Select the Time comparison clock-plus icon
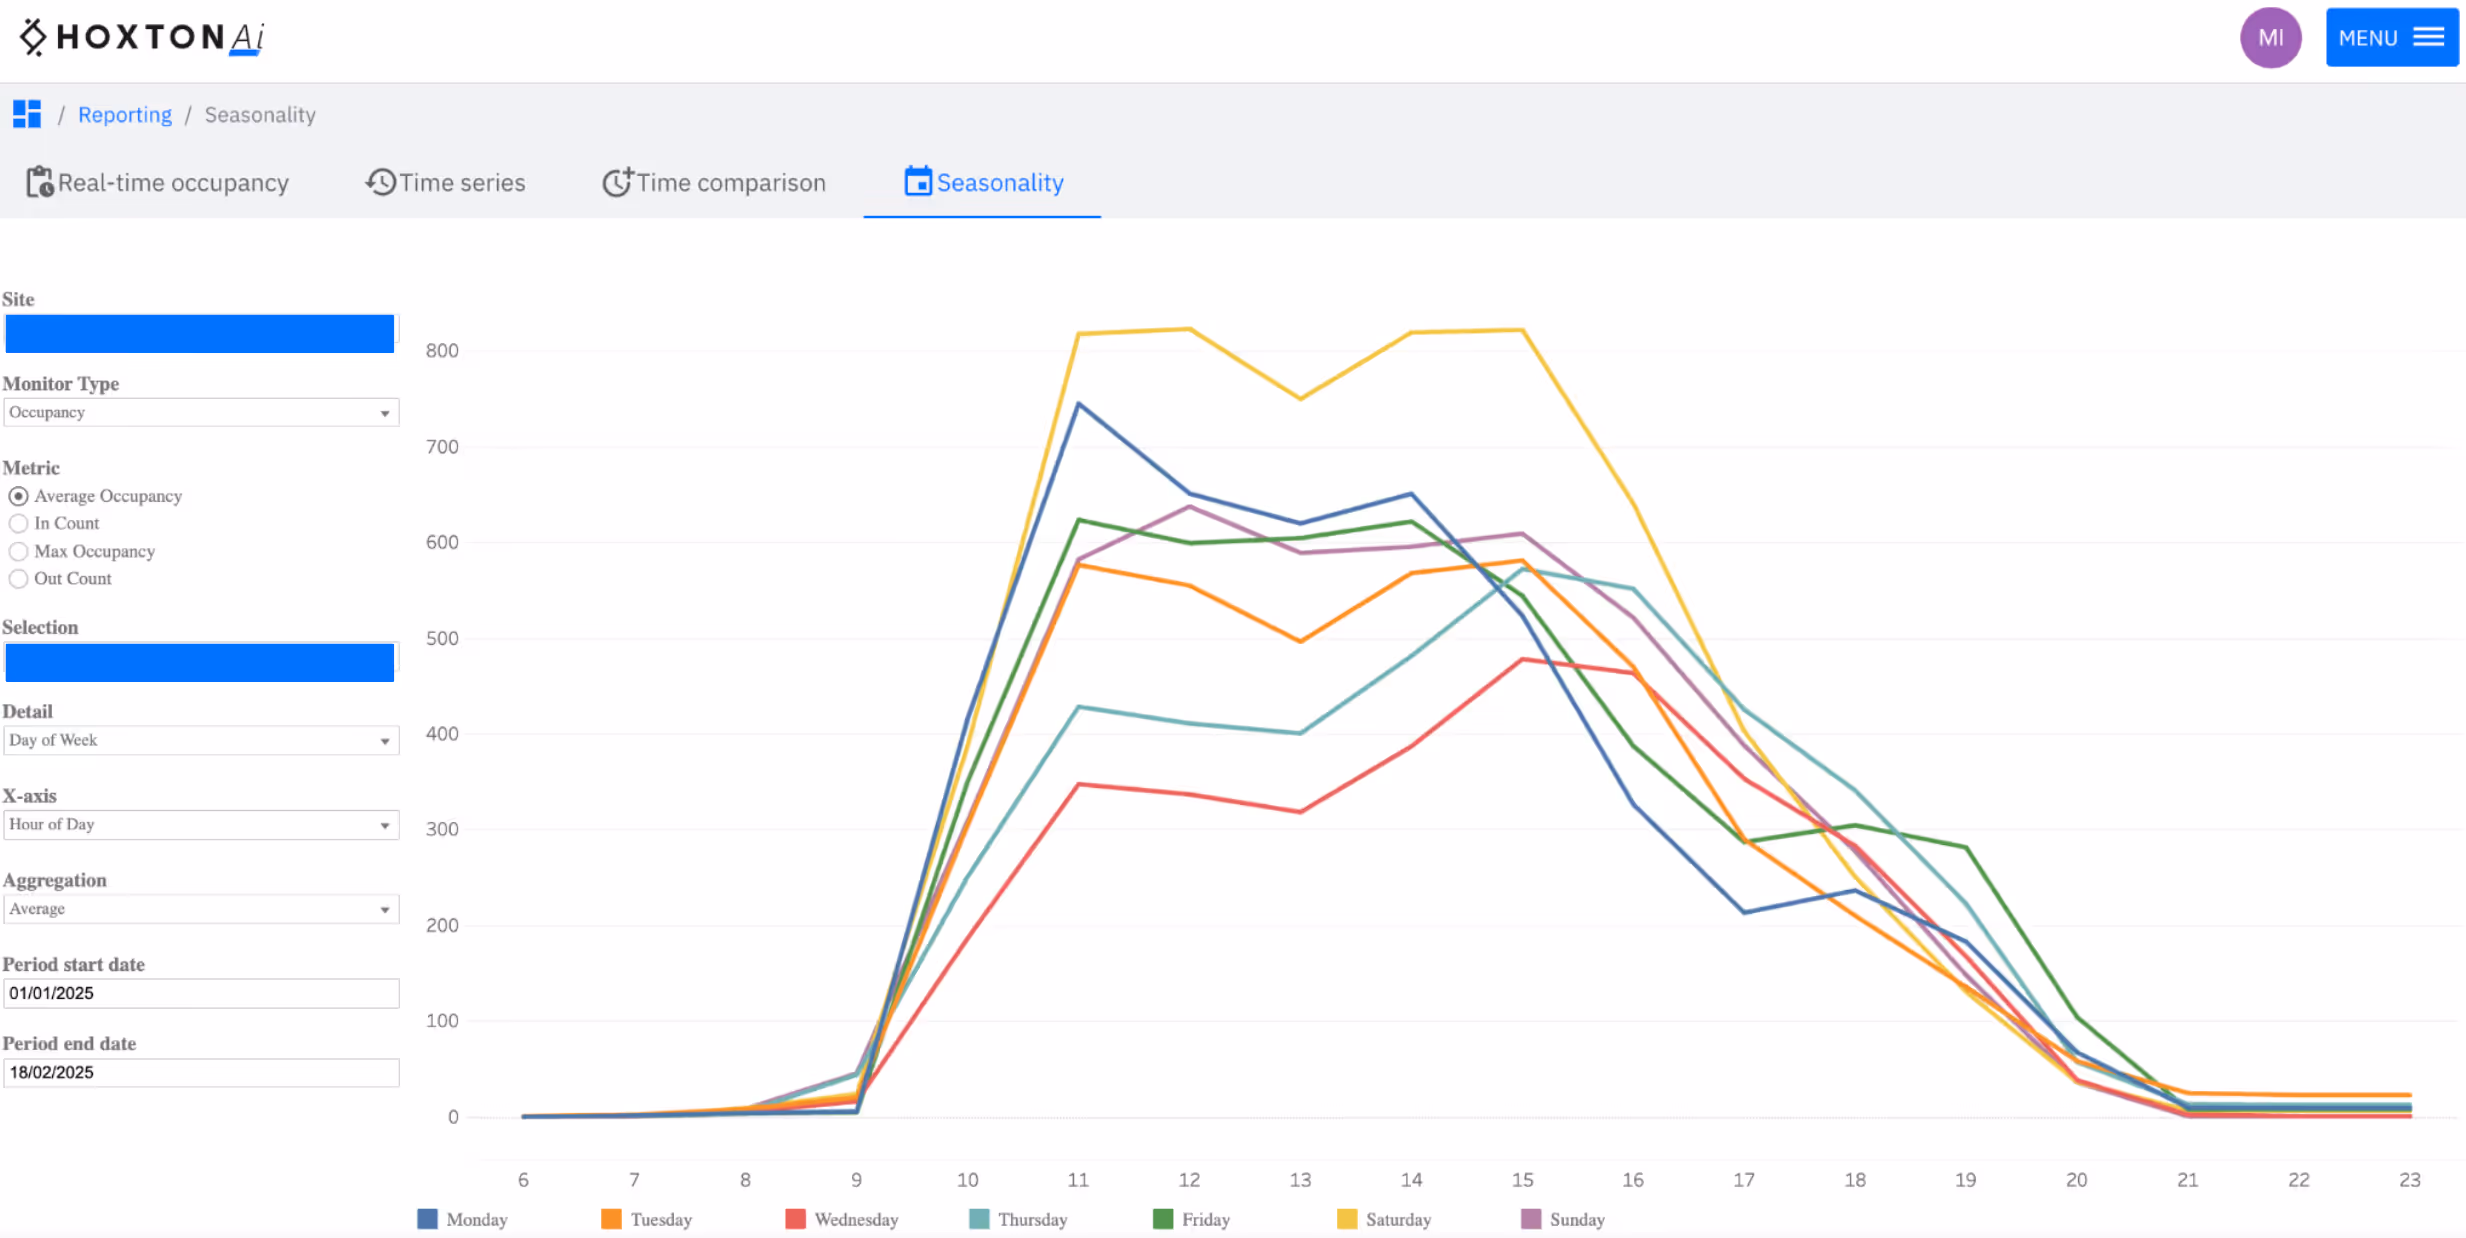This screenshot has height=1238, width=2466. point(618,182)
